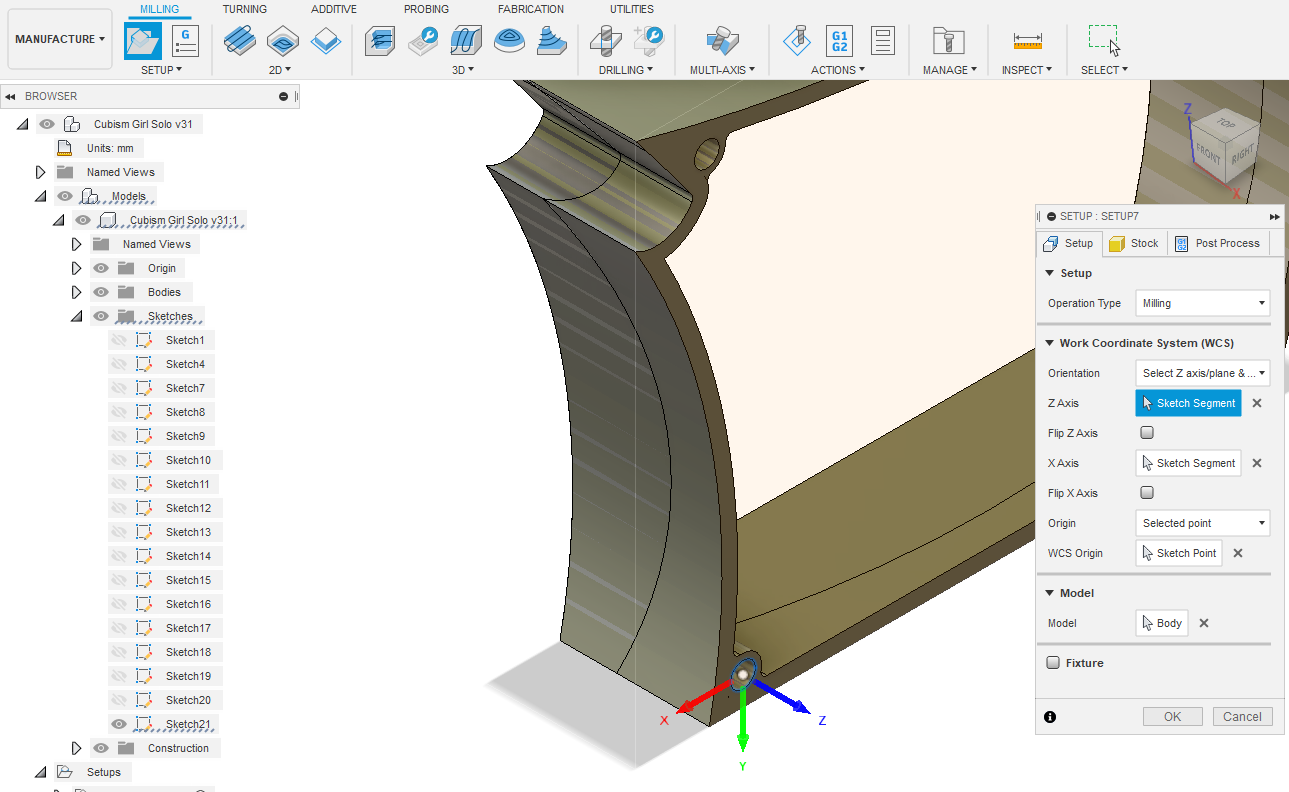This screenshot has width=1289, height=792.
Task: Switch to the TURNING ribbon tab
Action: pos(245,9)
